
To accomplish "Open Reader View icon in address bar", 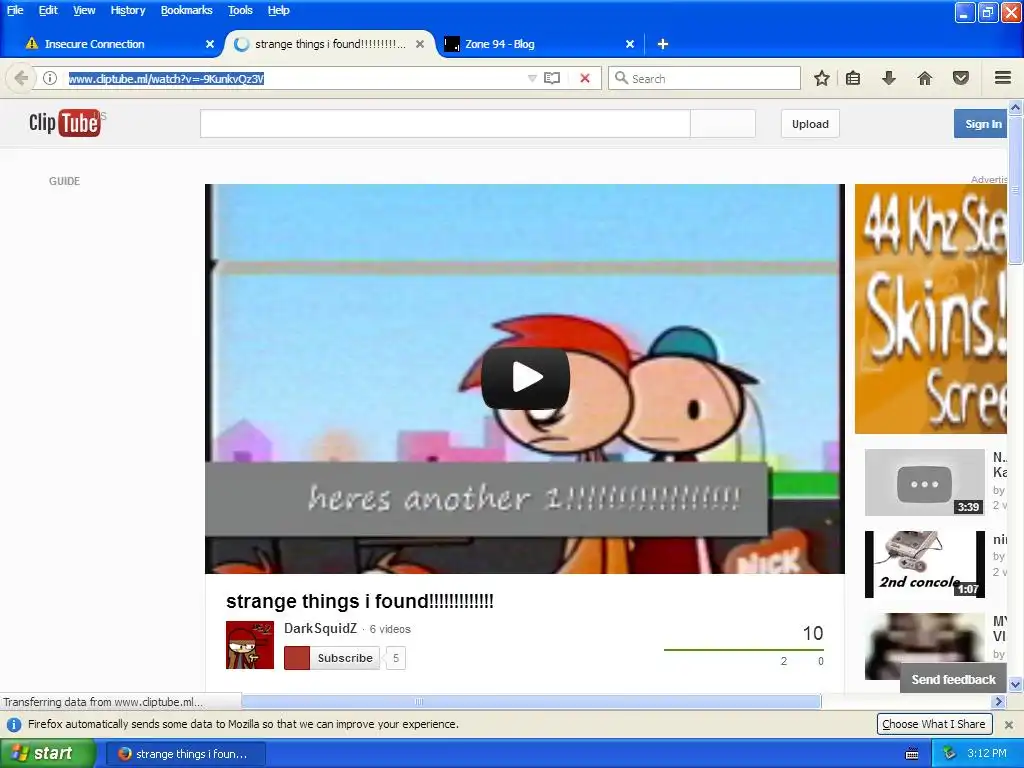I will [x=552, y=78].
